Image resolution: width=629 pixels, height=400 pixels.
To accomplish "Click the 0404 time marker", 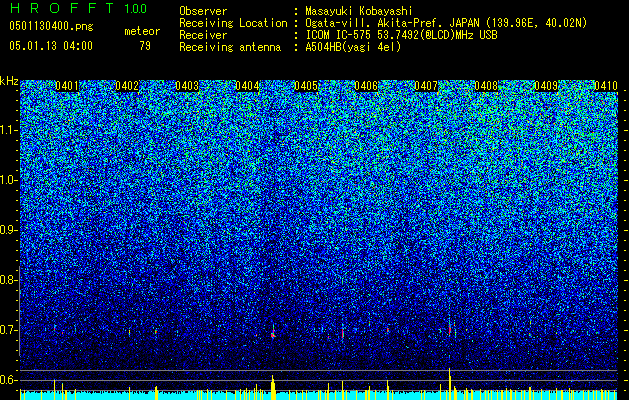I will coord(247,86).
